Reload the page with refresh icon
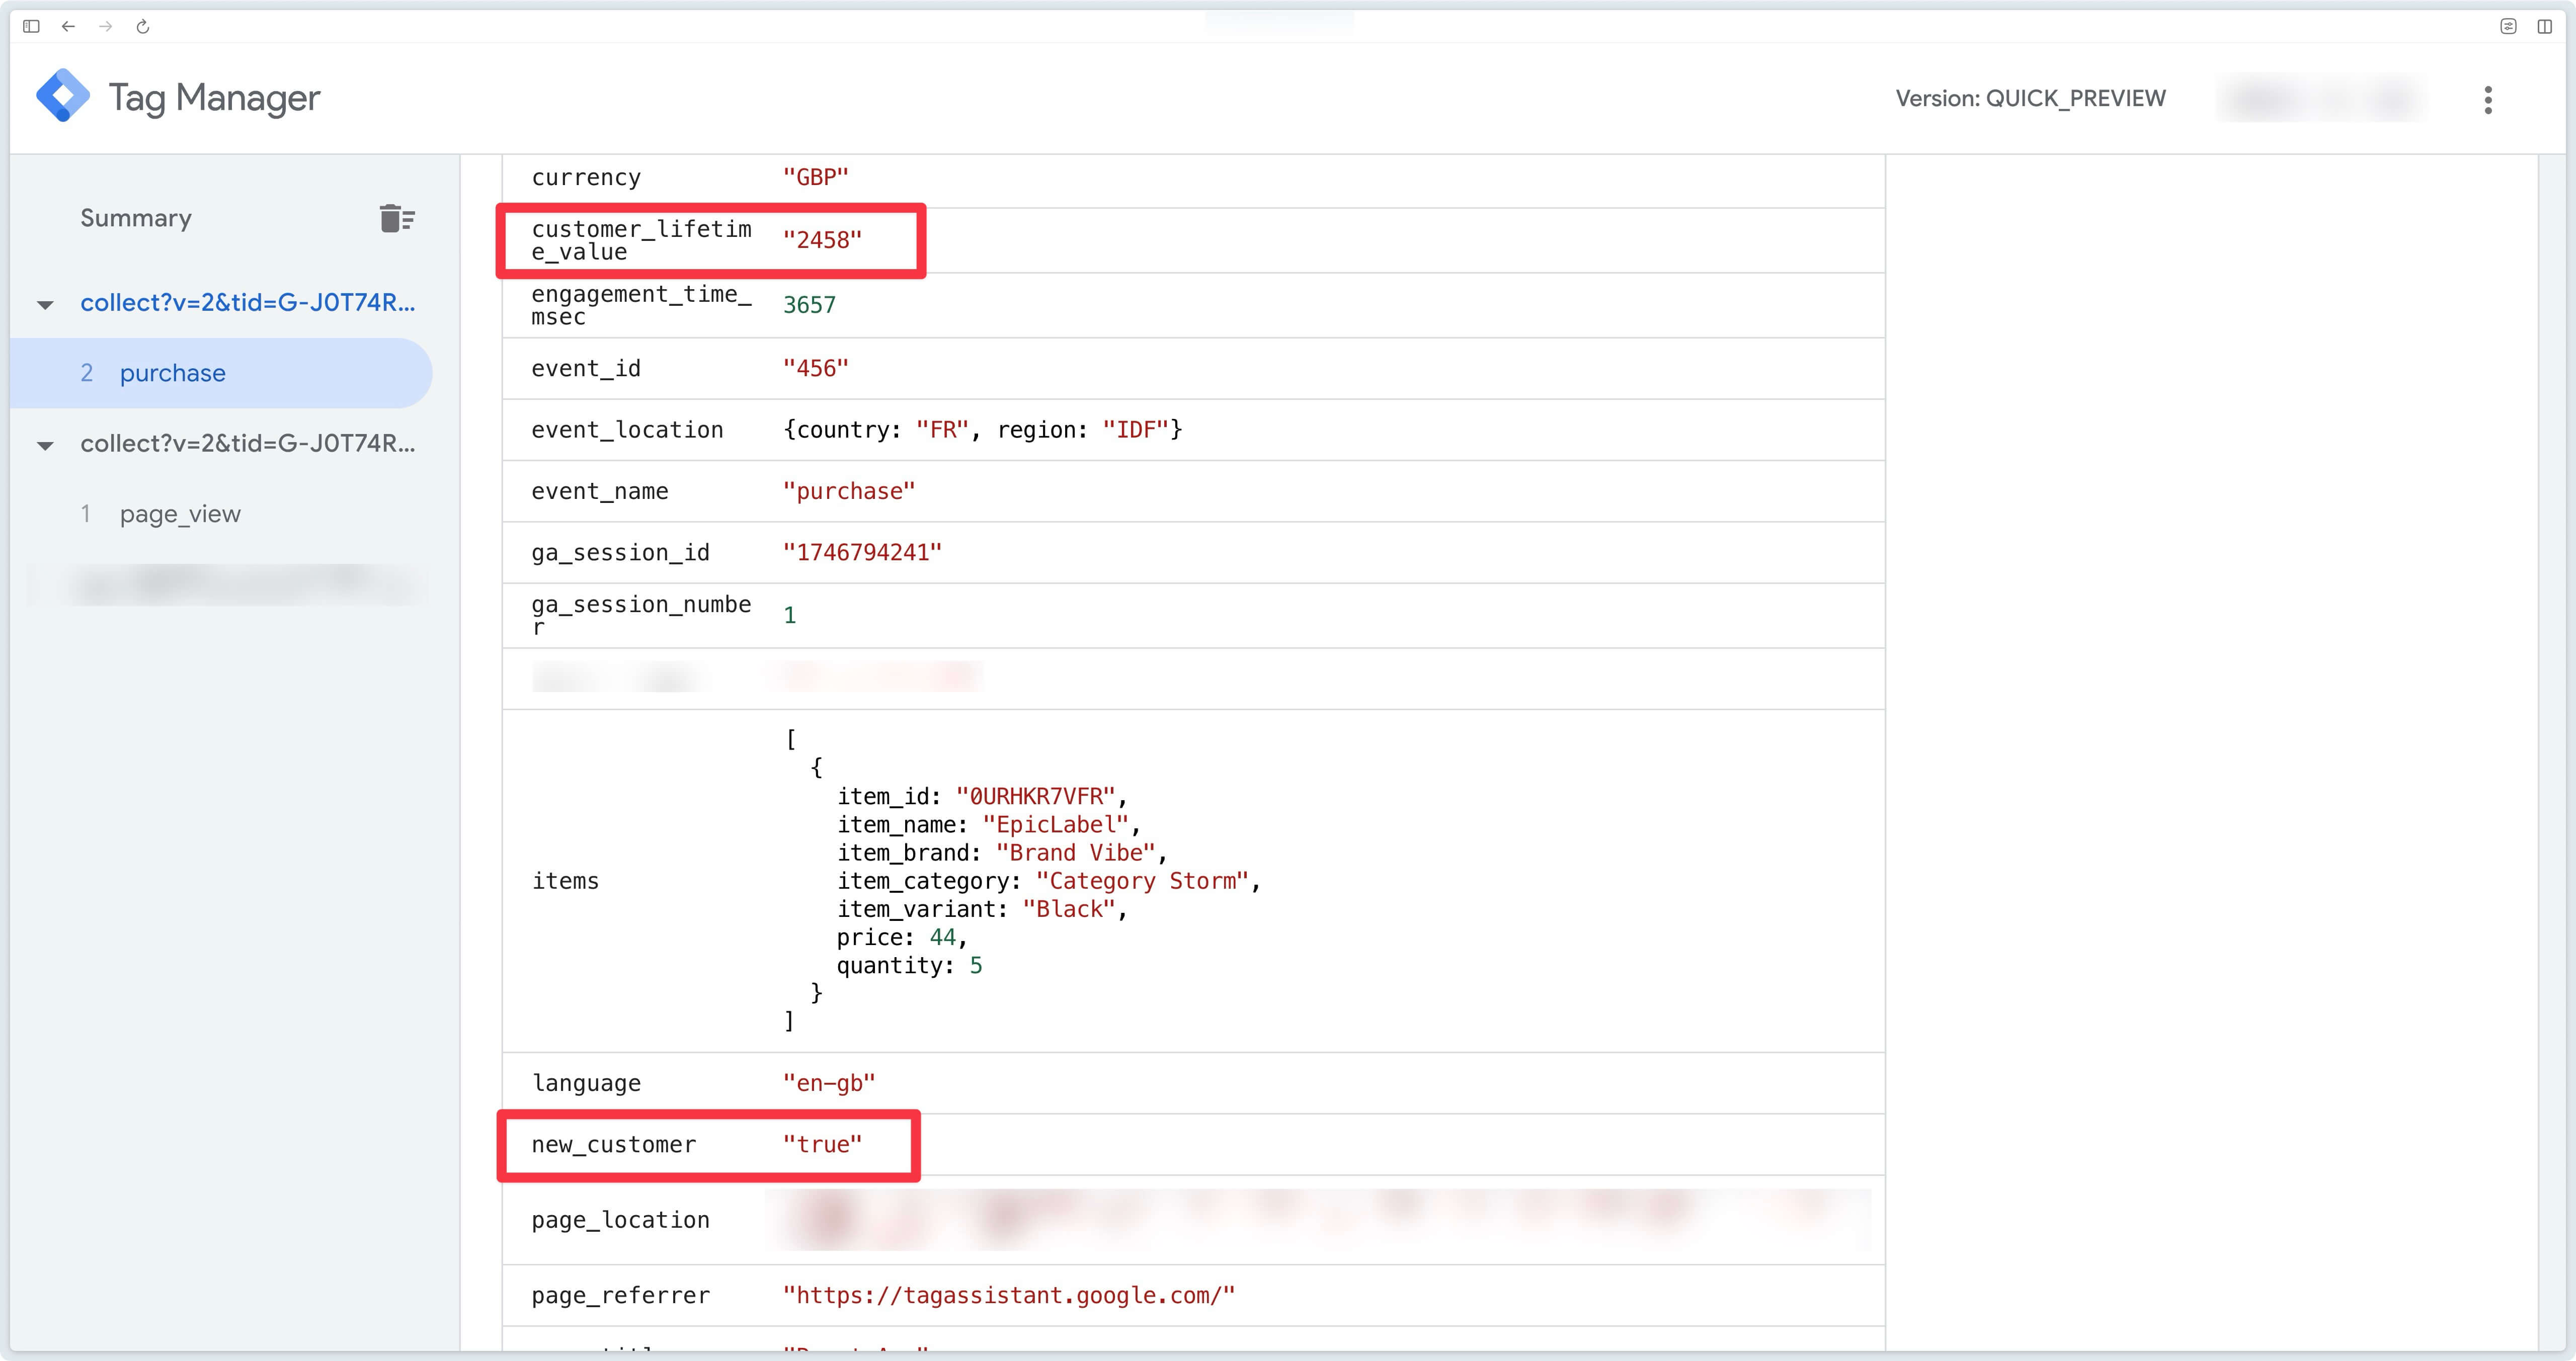The image size is (2576, 1361). pos(143,26)
